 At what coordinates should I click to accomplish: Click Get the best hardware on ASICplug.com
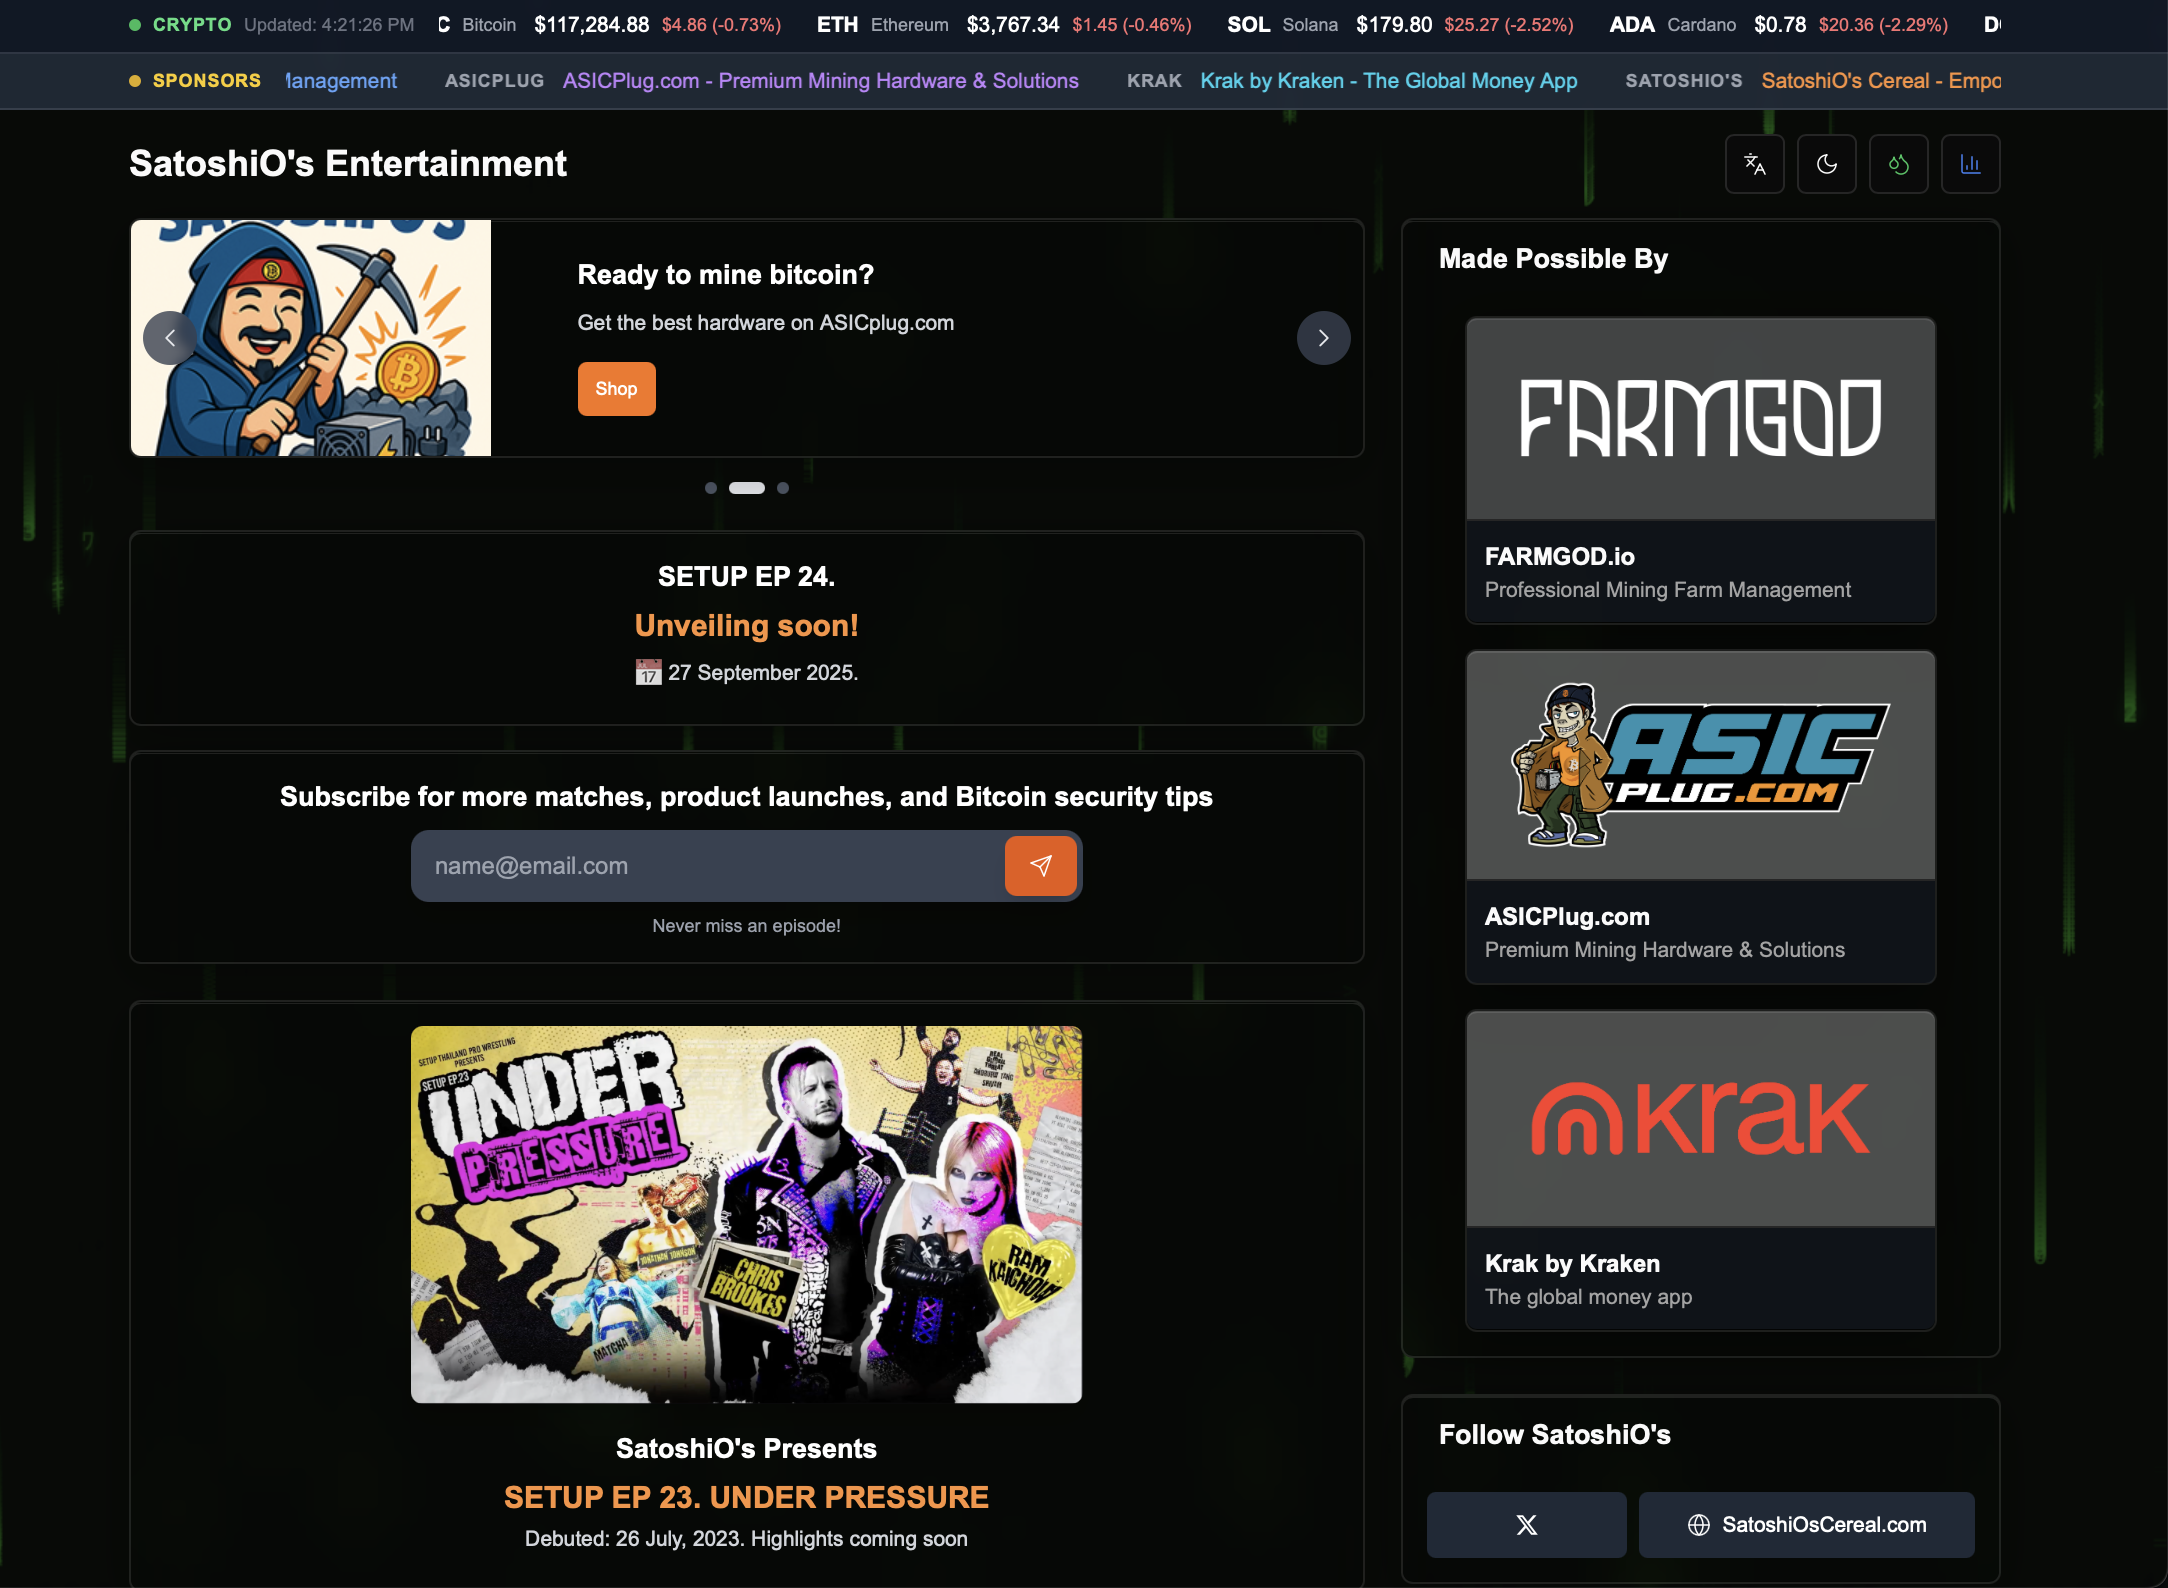765,323
